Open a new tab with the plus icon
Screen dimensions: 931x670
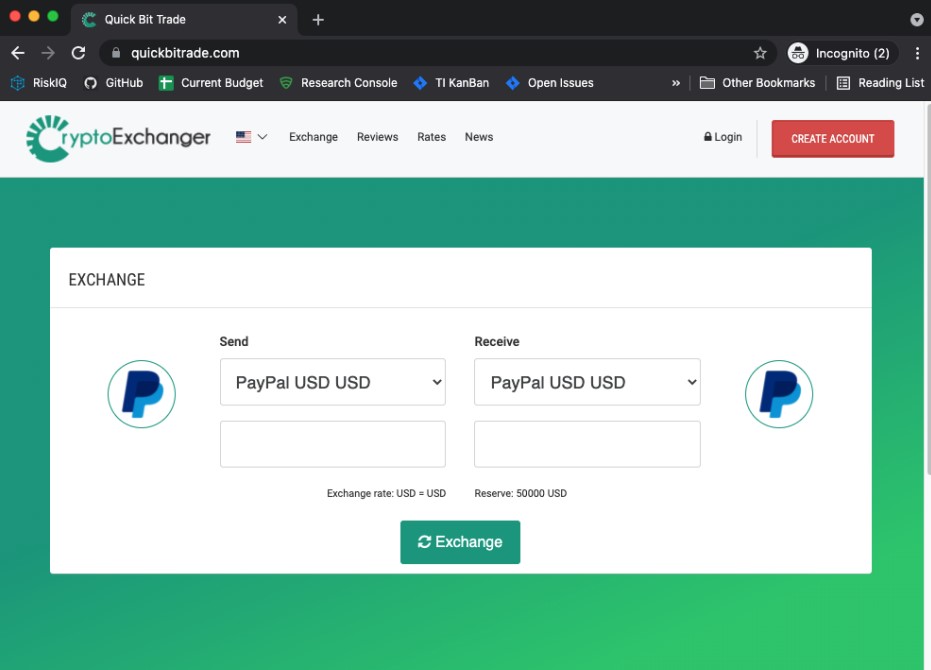[x=318, y=20]
